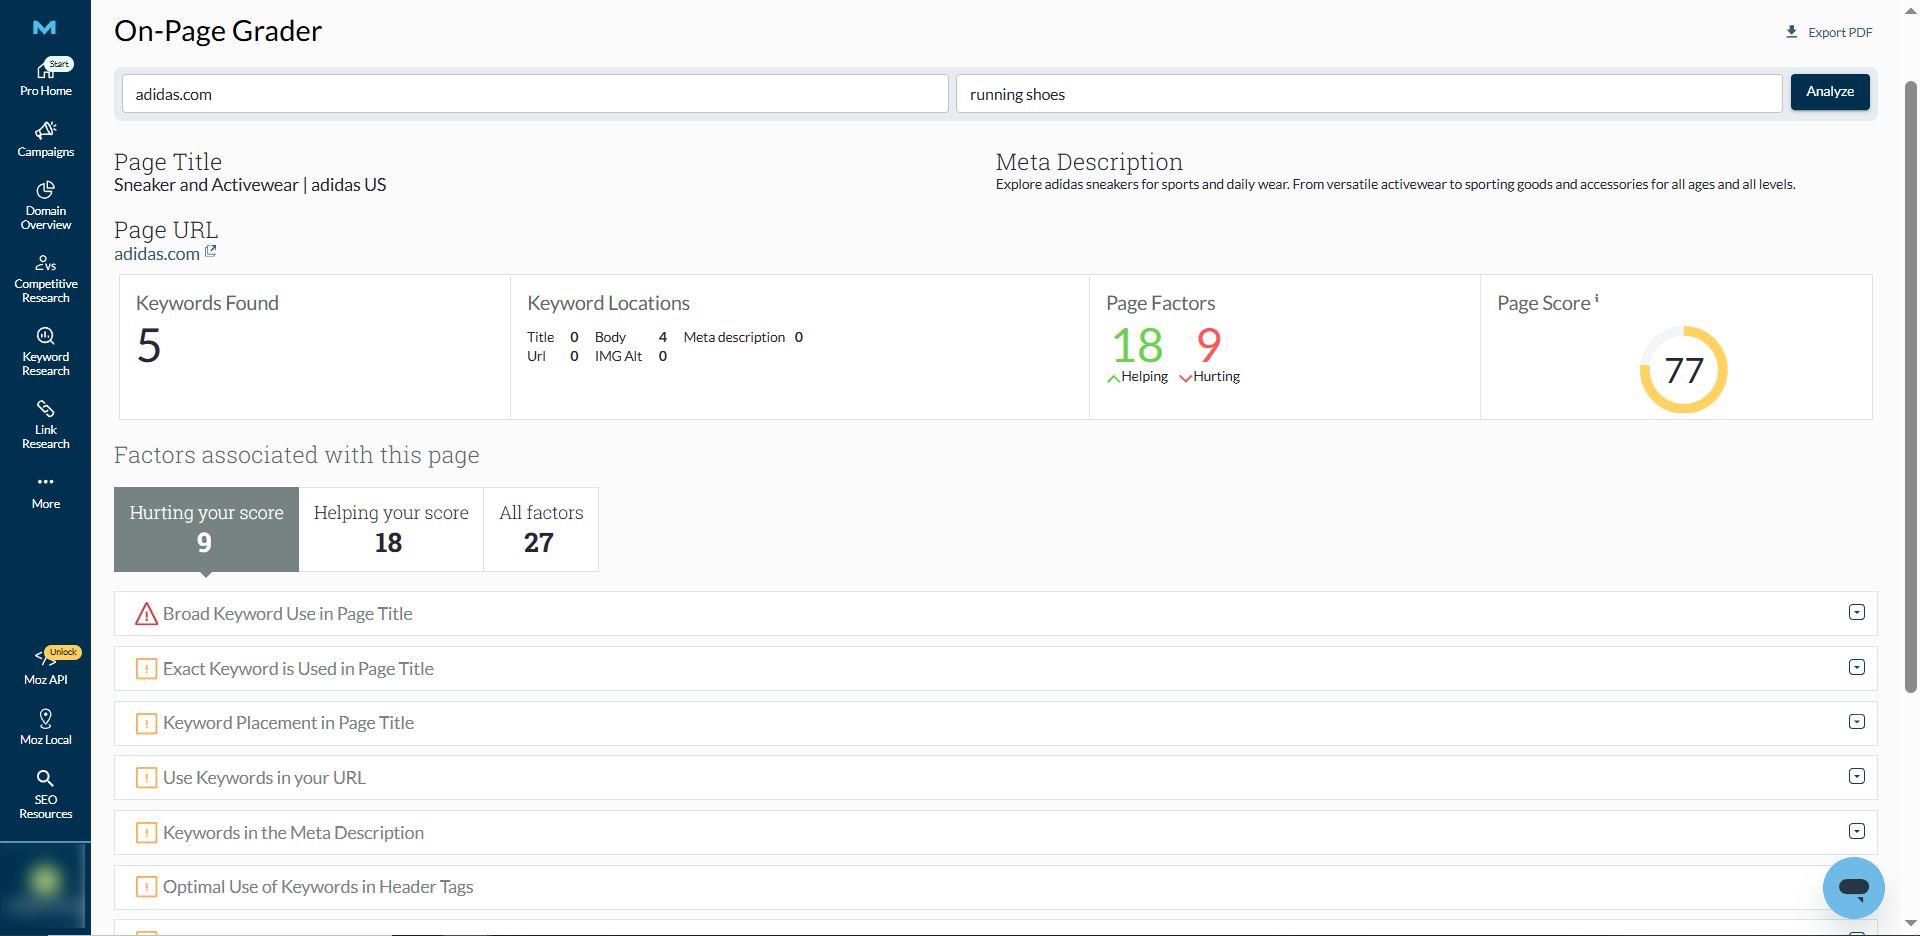Click the Analyze button

click(x=1829, y=92)
